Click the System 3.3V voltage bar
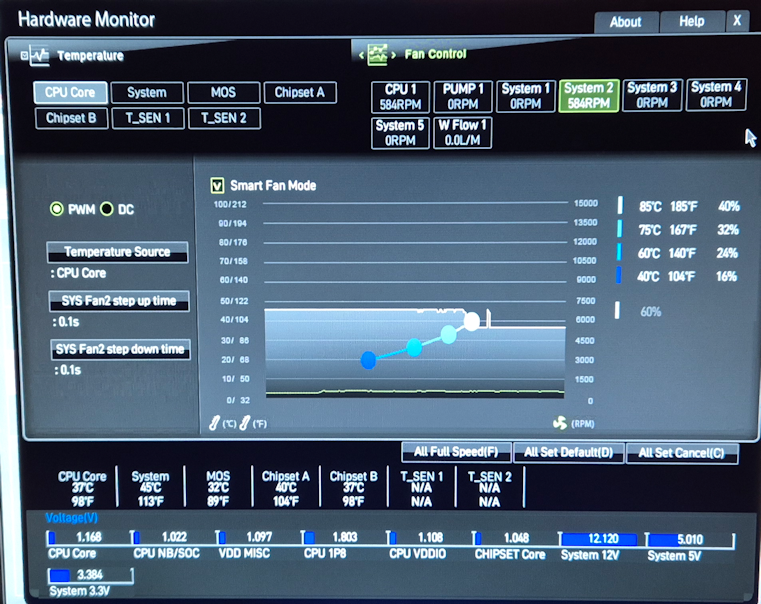 pyautogui.click(x=90, y=575)
